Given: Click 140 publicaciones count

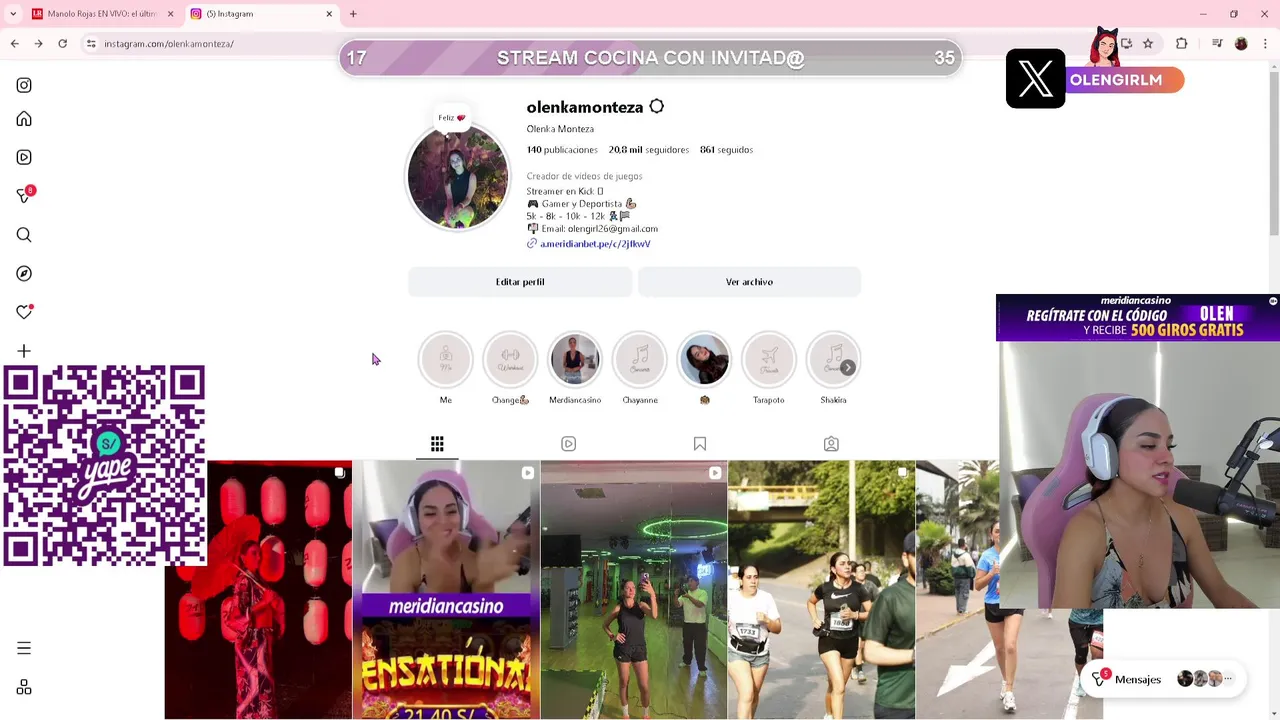Looking at the screenshot, I should [562, 150].
